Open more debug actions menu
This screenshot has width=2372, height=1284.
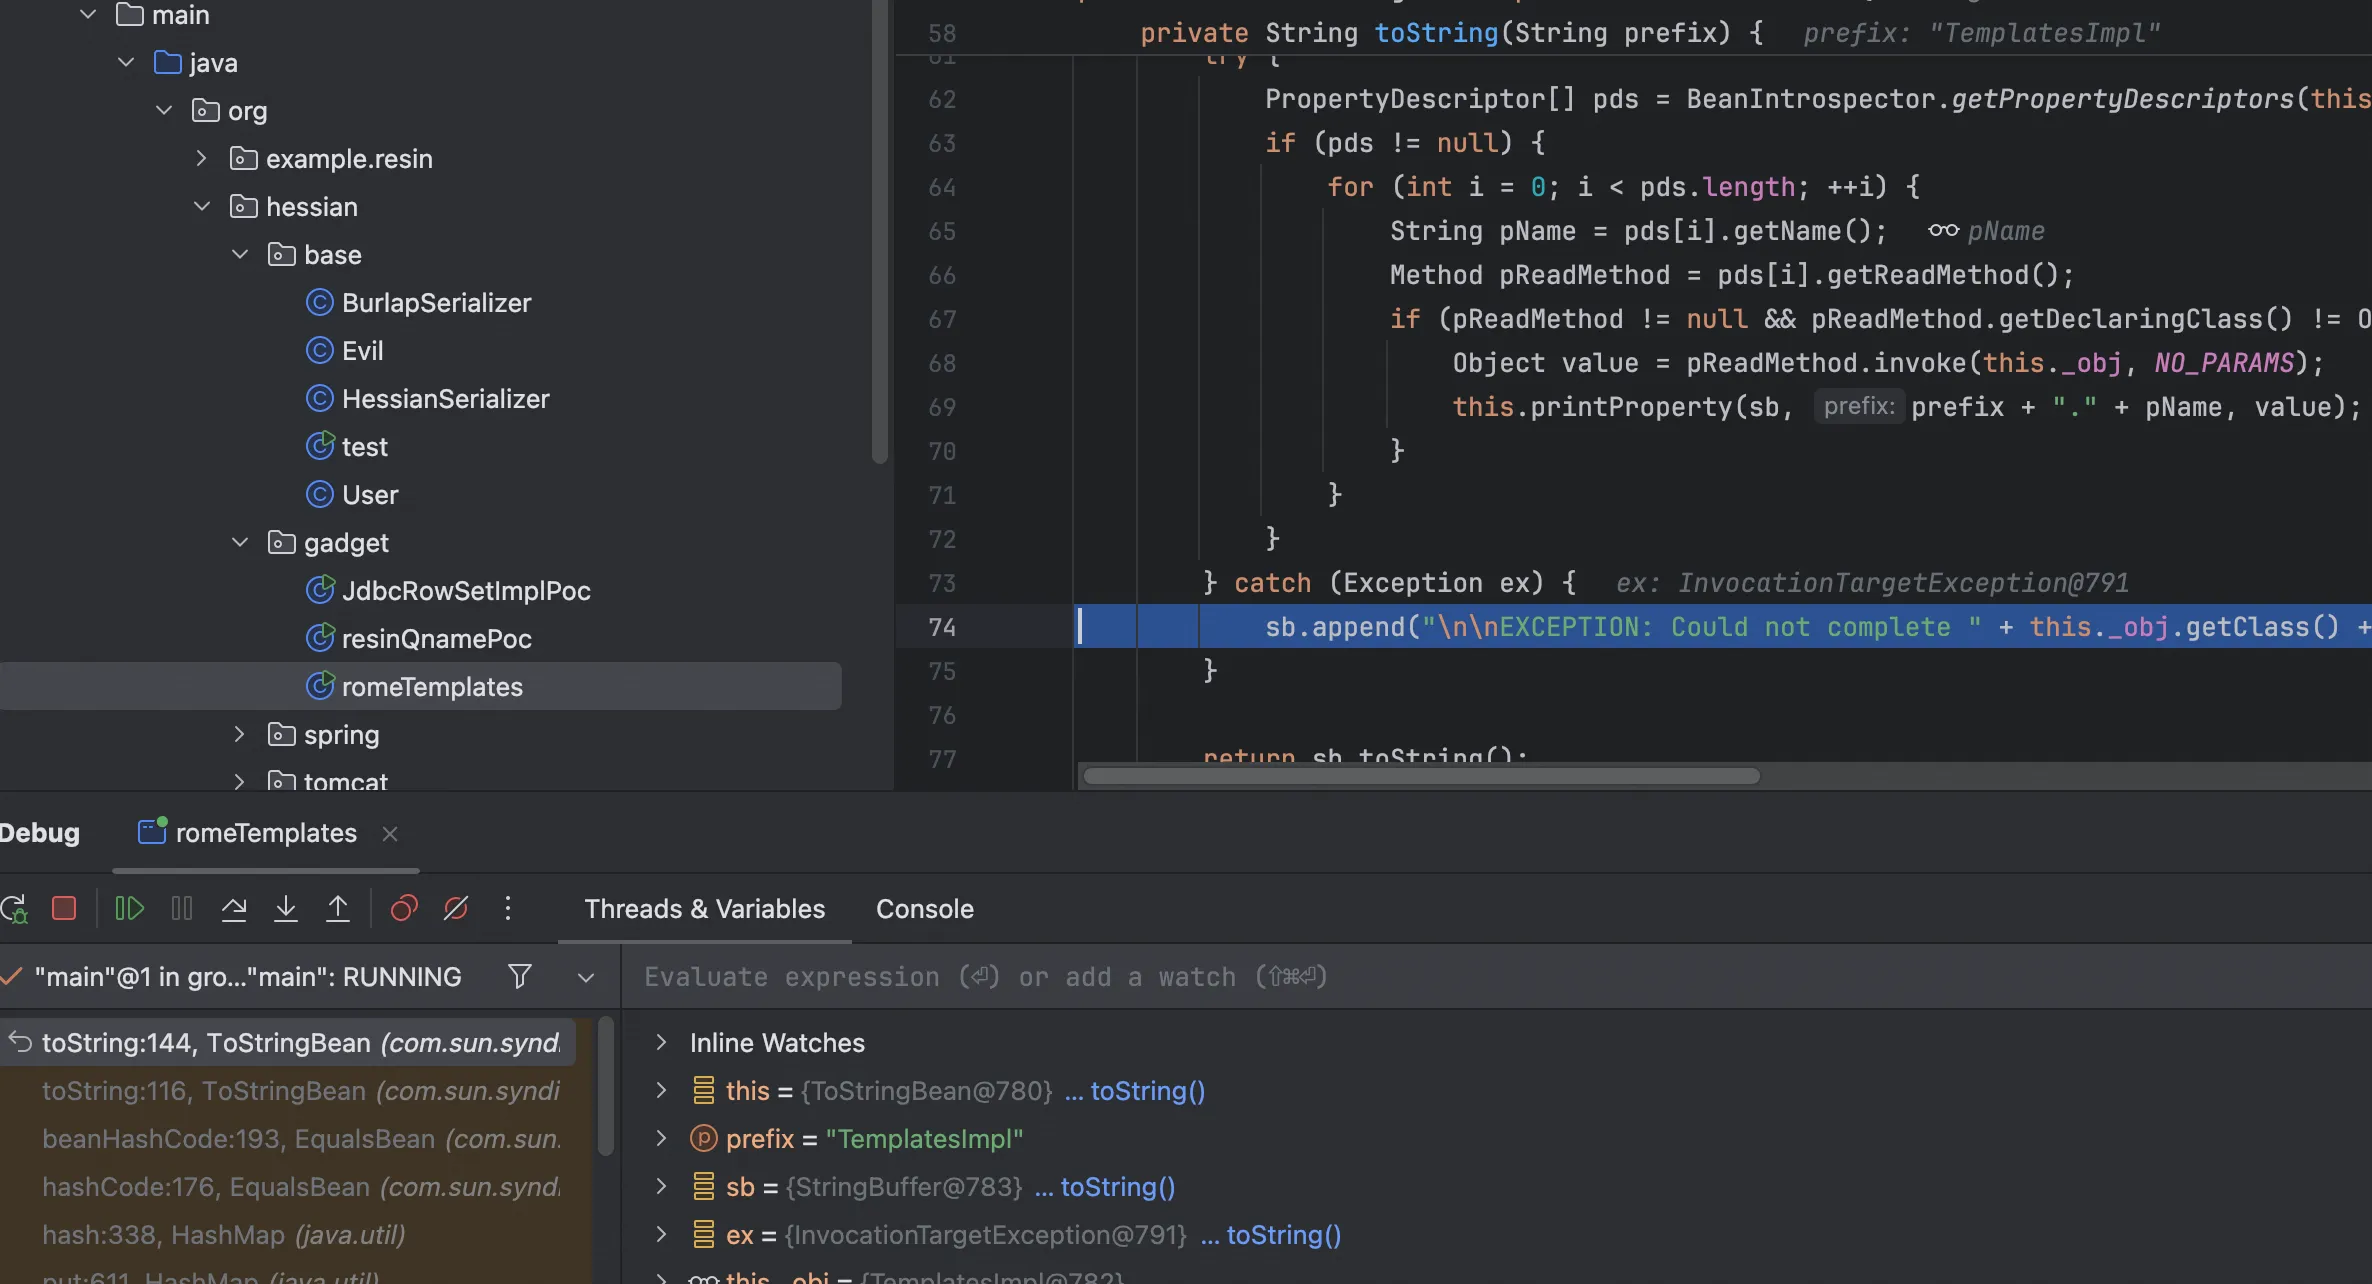pos(508,909)
